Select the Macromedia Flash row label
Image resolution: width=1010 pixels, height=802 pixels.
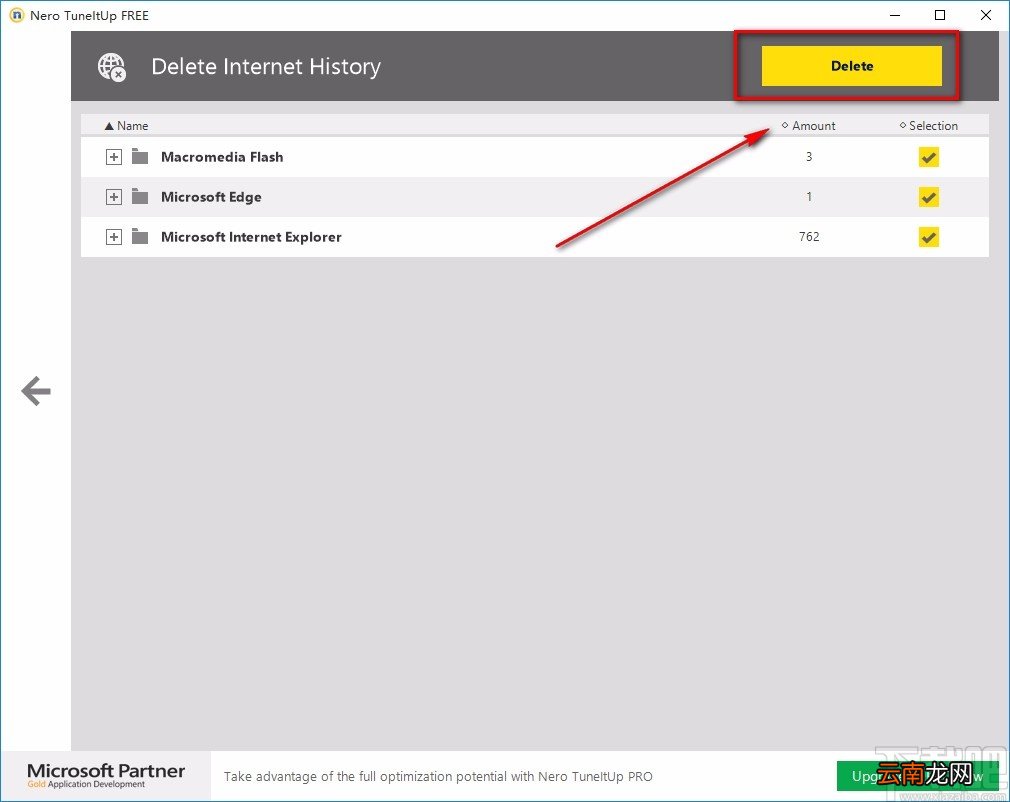pos(222,157)
